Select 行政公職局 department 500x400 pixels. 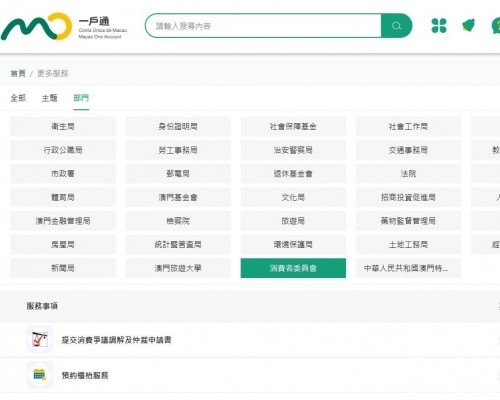click(63, 150)
